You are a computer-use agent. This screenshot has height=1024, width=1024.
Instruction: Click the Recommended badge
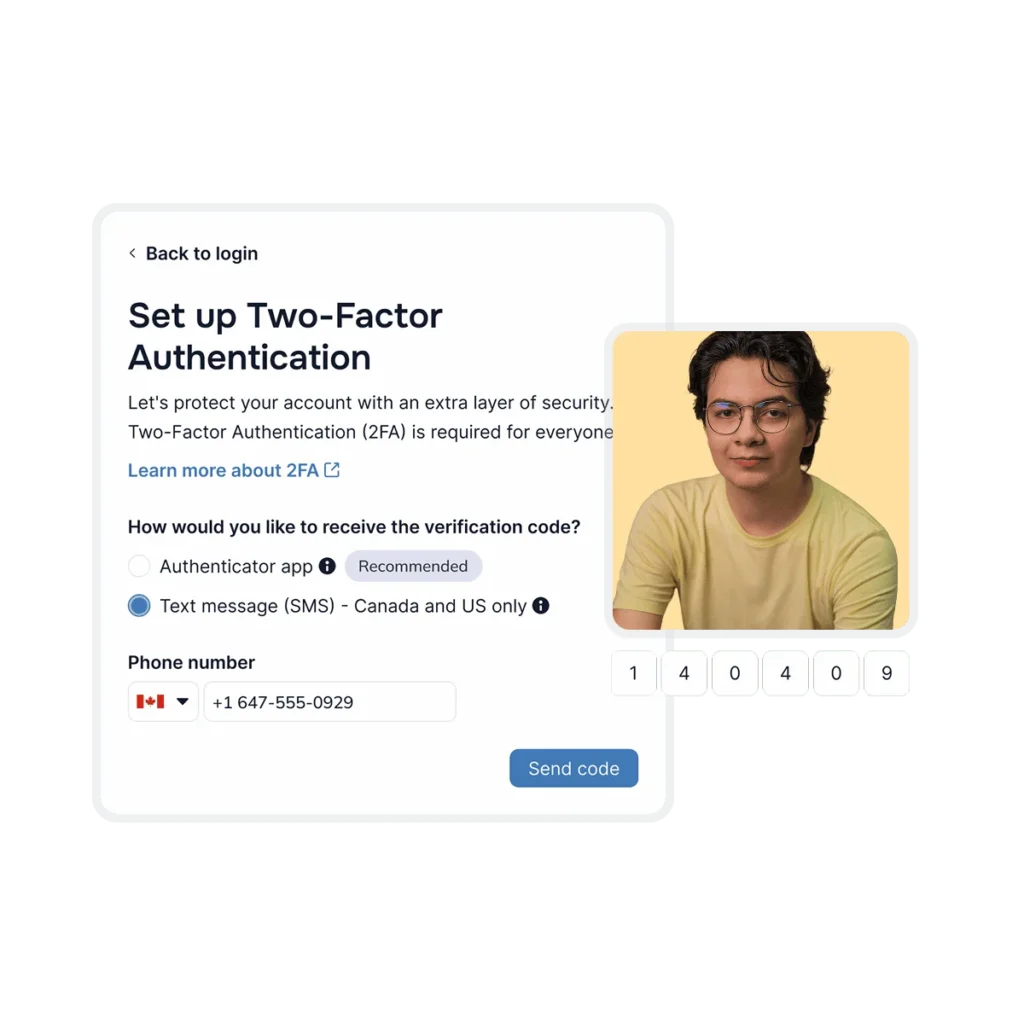coord(413,566)
